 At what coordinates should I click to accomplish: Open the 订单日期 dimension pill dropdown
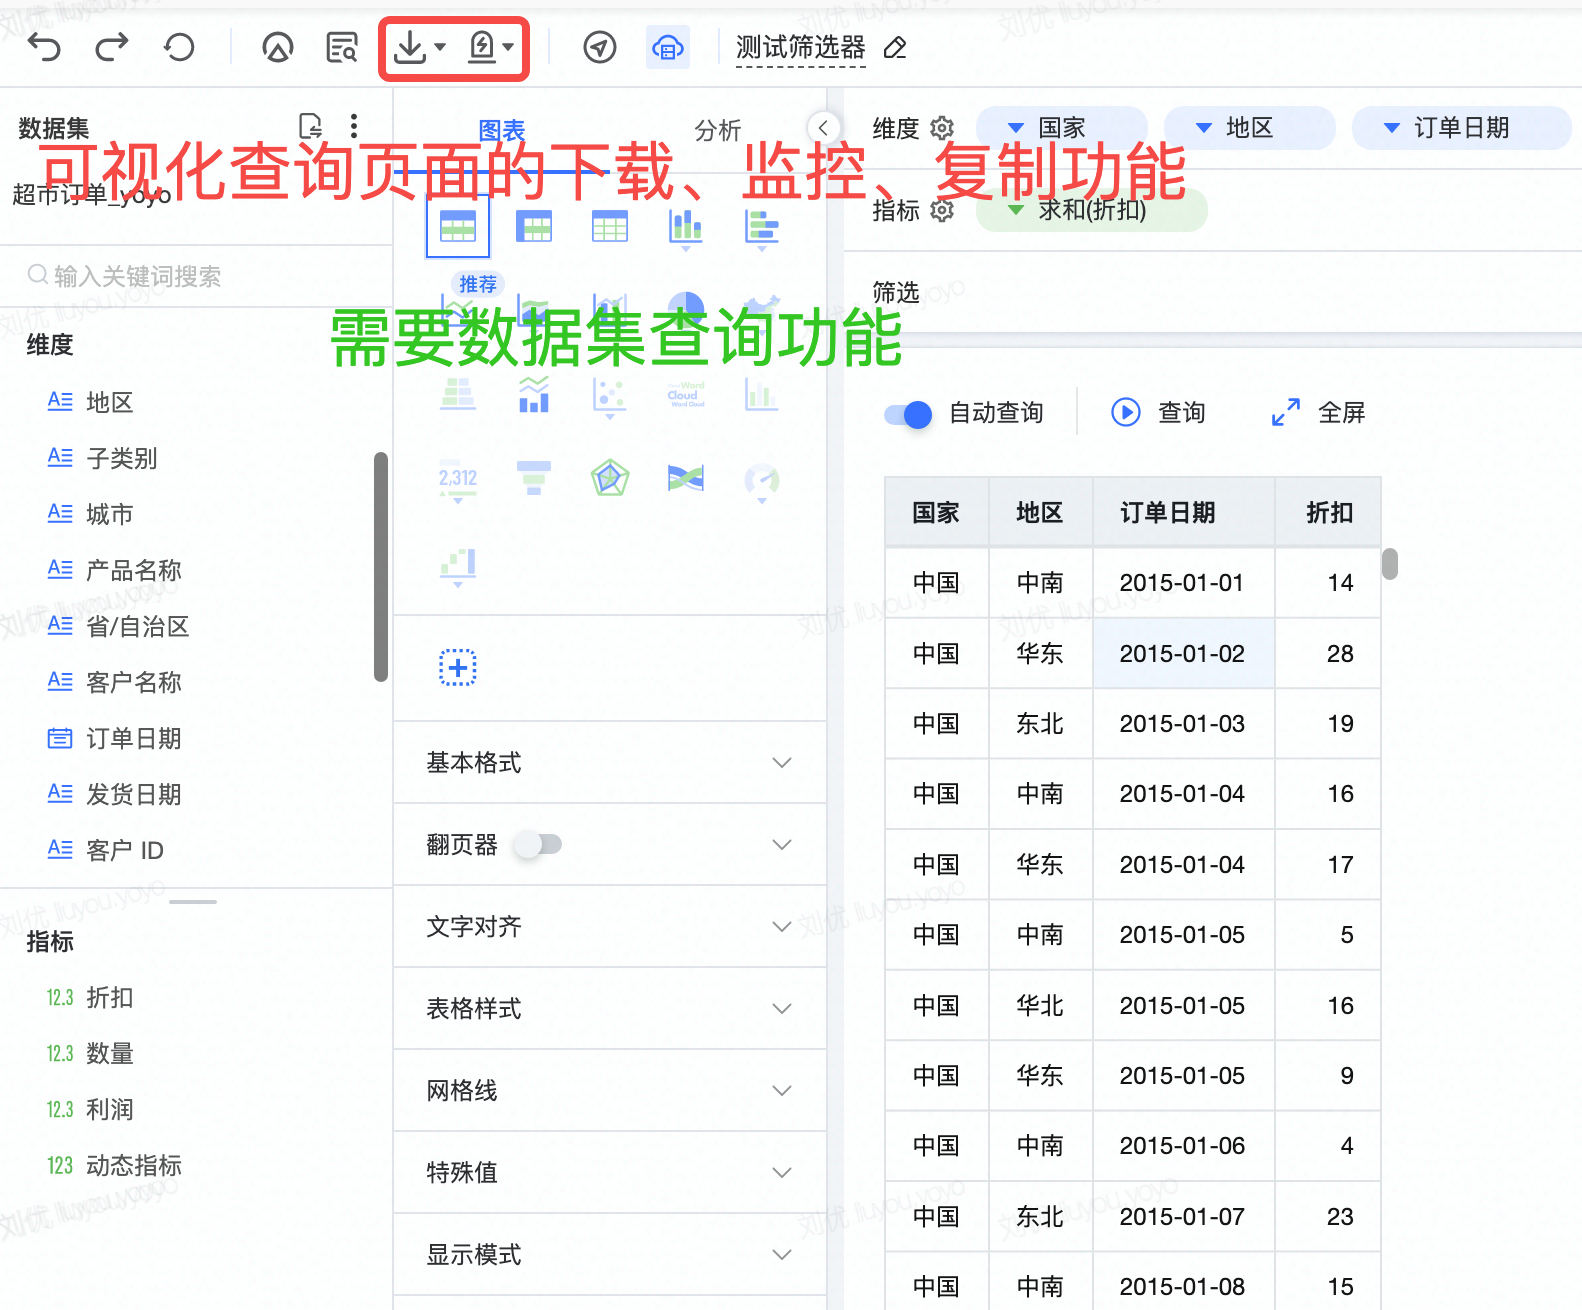tap(1391, 128)
